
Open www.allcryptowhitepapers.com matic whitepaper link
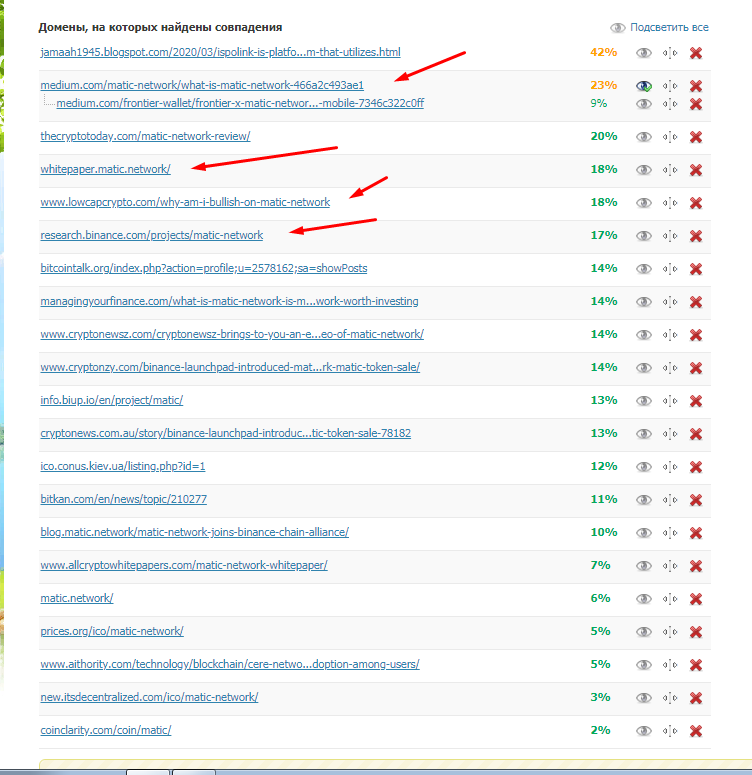tap(184, 565)
